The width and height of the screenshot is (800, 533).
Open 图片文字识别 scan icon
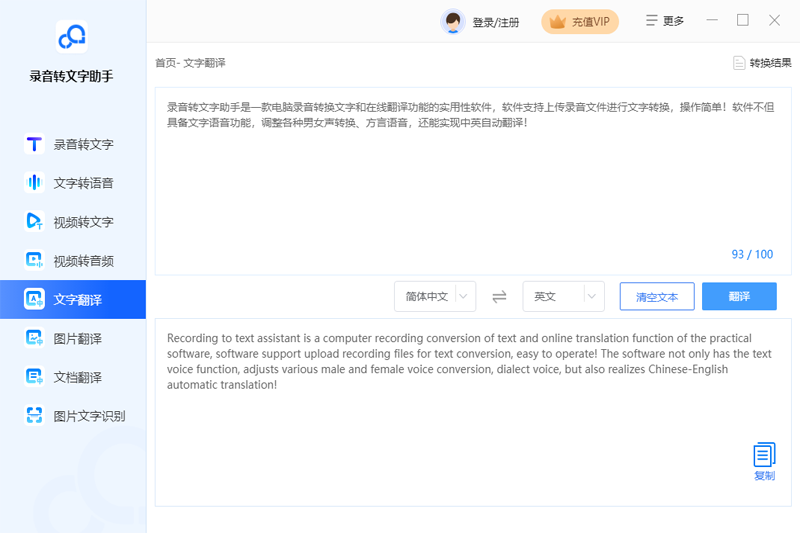point(34,416)
